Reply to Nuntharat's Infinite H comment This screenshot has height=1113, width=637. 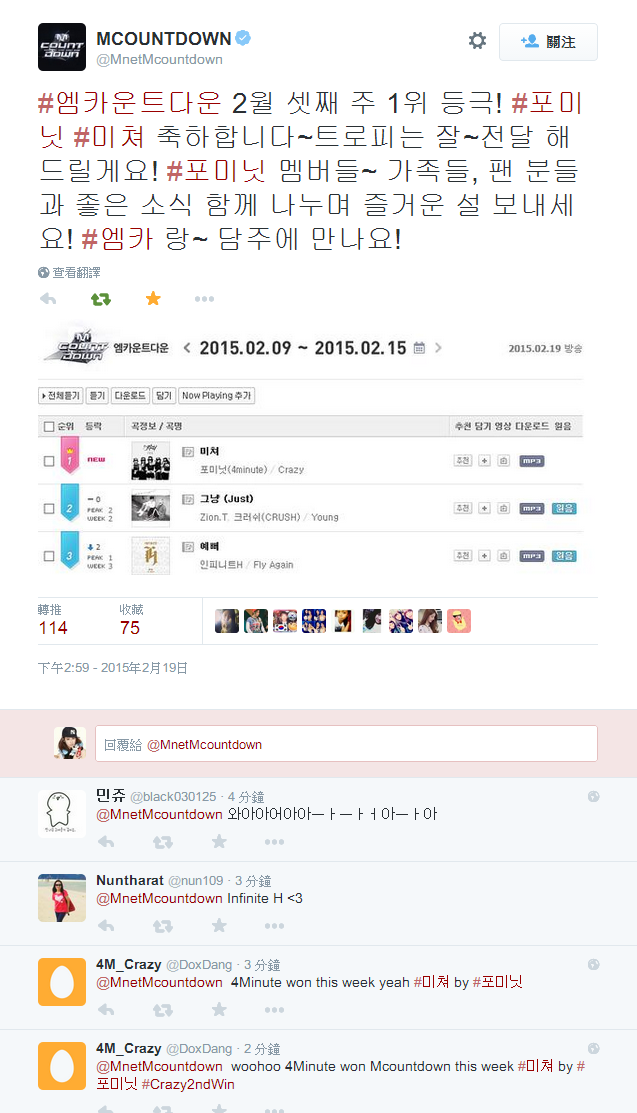(x=107, y=926)
